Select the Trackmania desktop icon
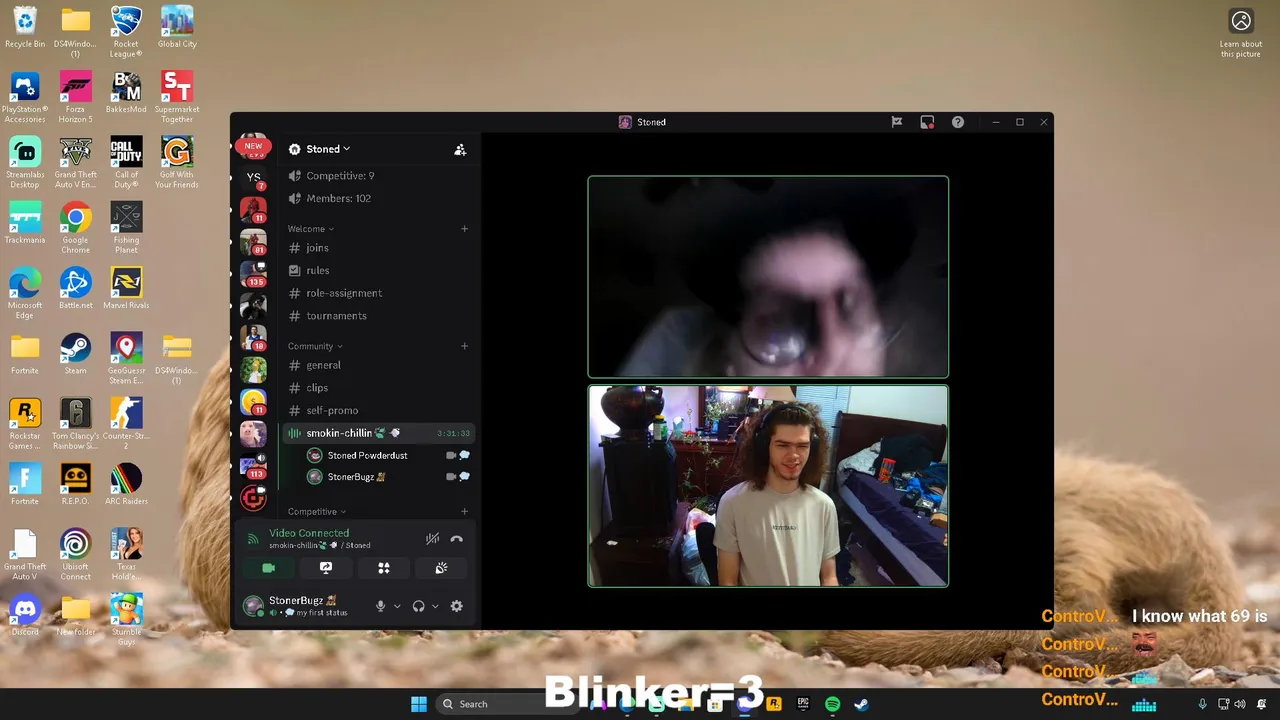1280x720 pixels. (x=25, y=223)
